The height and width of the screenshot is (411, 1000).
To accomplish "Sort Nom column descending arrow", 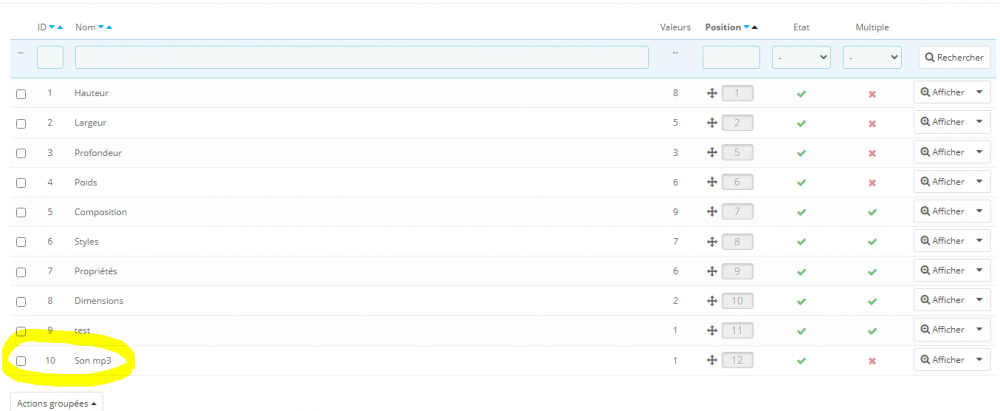I will pos(101,27).
